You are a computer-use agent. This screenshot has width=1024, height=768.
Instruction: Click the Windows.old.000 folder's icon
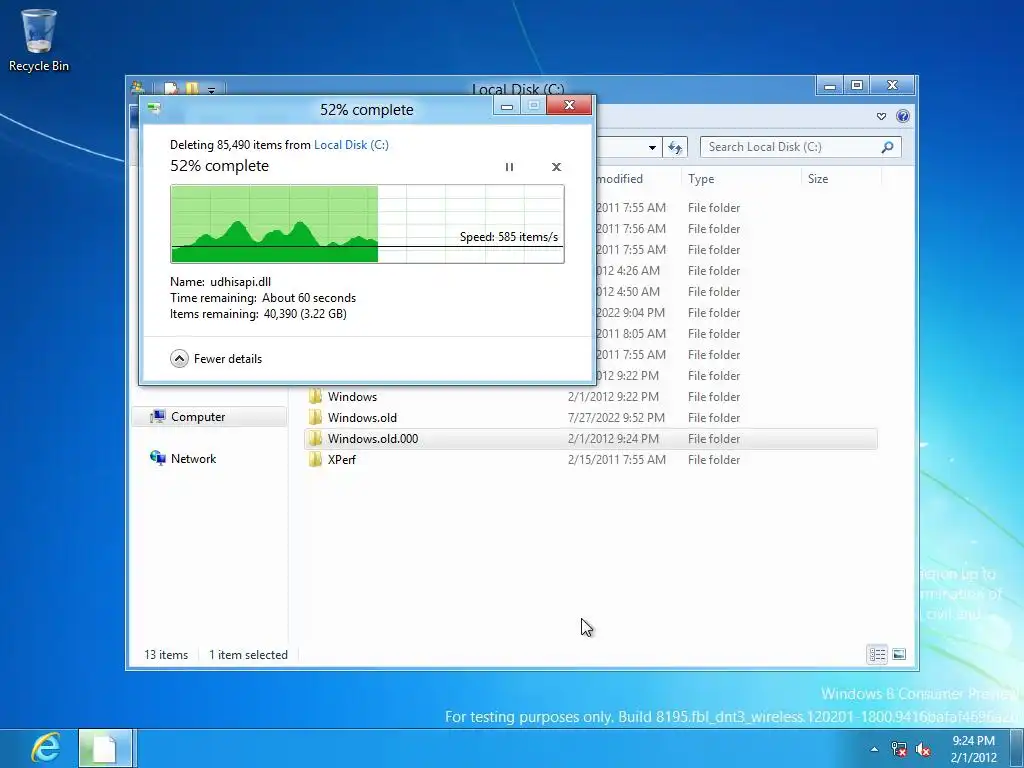point(315,438)
